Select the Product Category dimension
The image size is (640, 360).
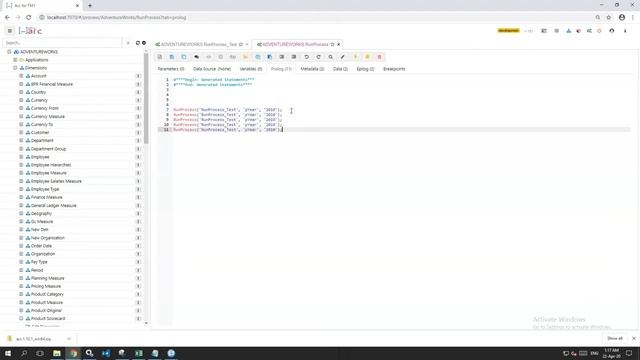point(47,294)
